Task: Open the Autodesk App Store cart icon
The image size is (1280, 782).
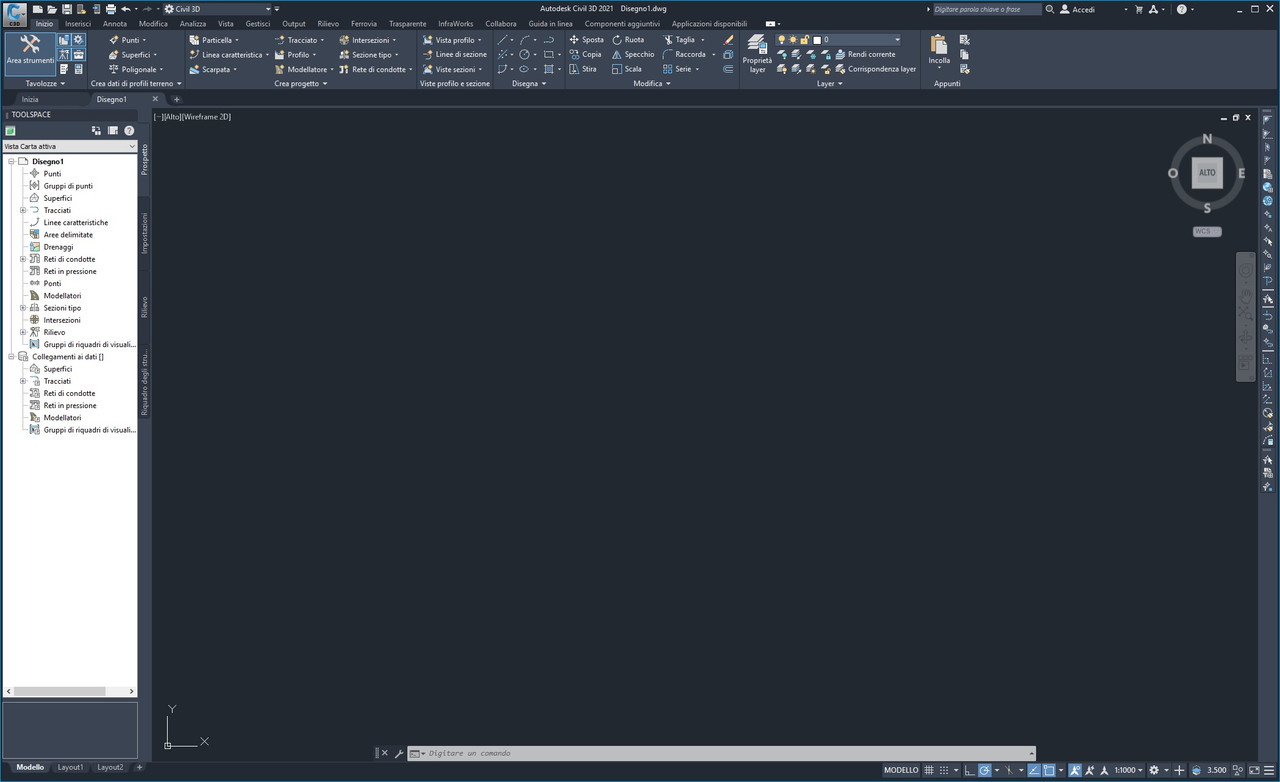Action: tap(1138, 9)
